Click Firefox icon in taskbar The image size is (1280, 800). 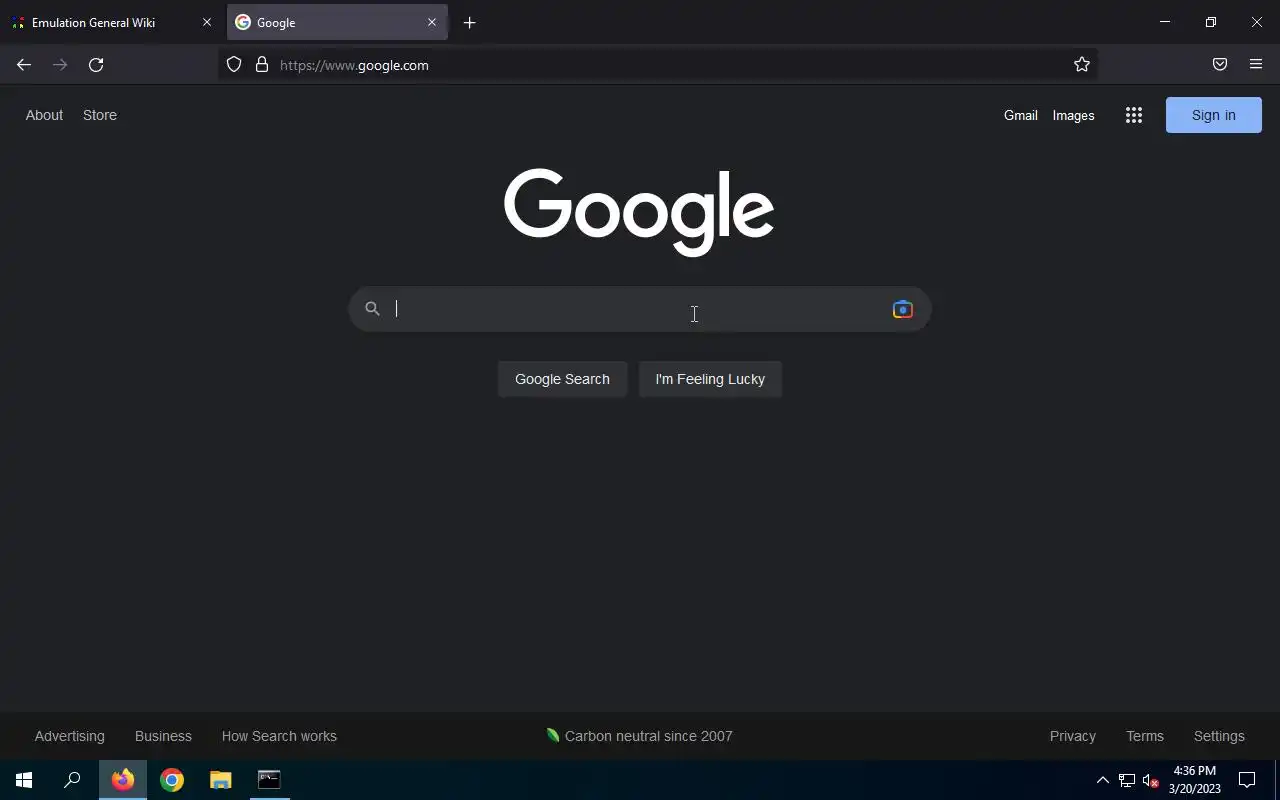[x=123, y=780]
